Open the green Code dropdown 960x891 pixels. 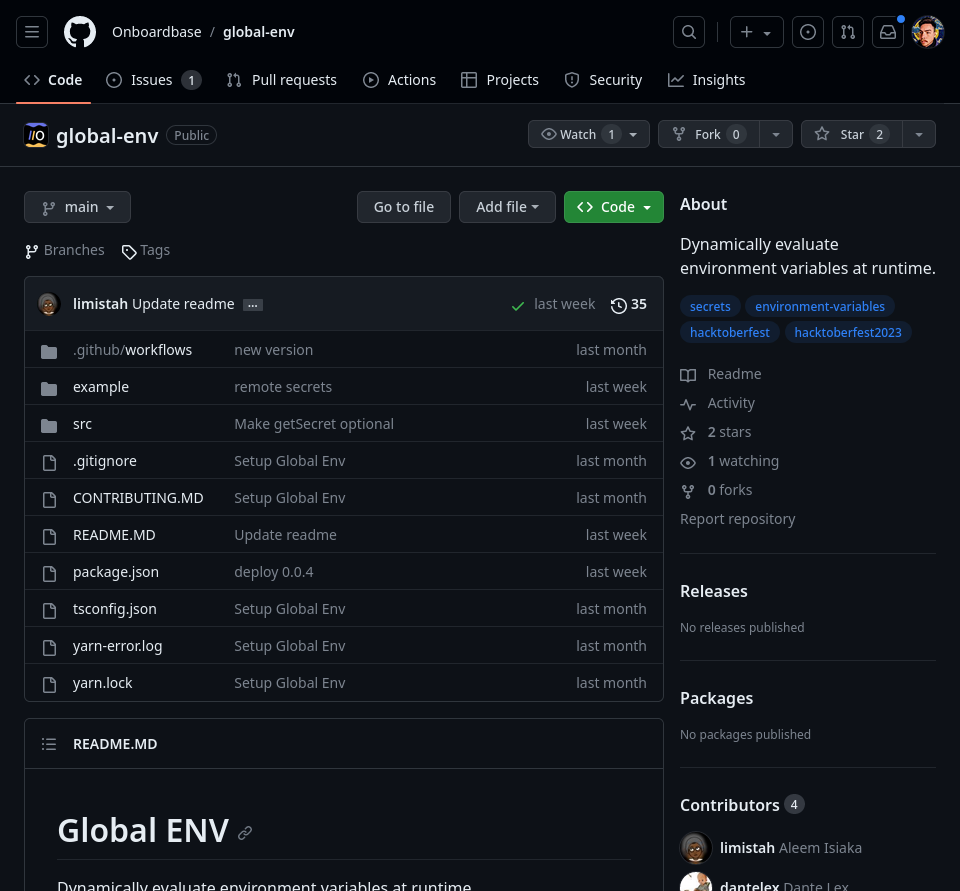tap(613, 207)
